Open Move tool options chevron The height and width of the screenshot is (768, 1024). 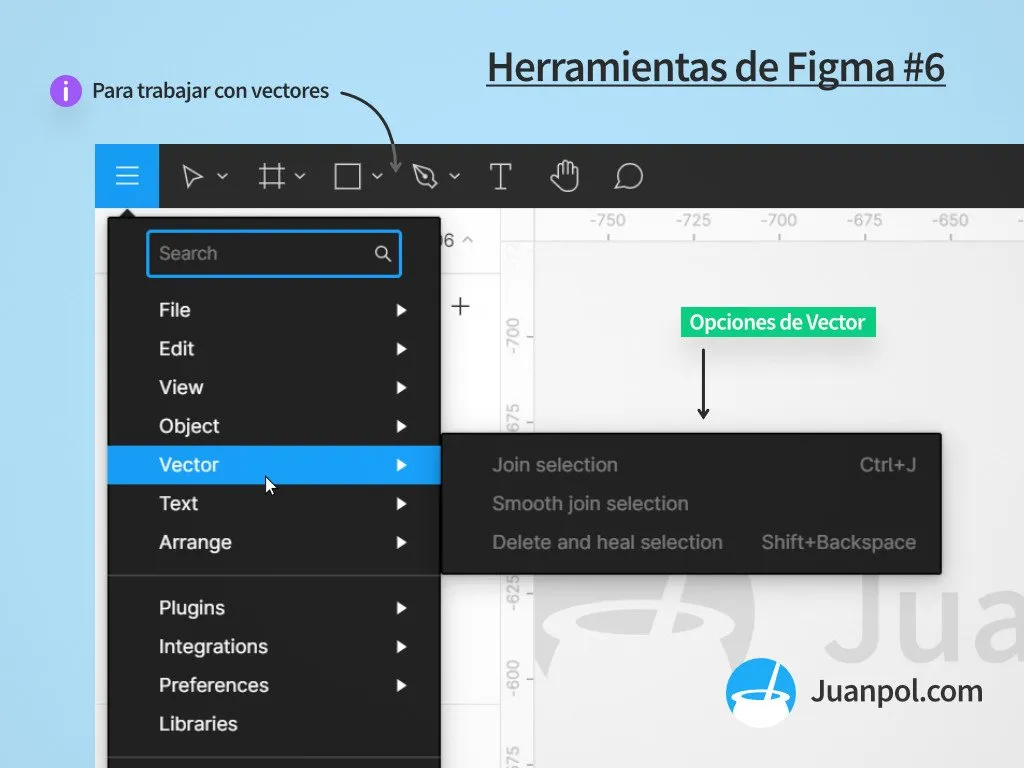(x=222, y=176)
